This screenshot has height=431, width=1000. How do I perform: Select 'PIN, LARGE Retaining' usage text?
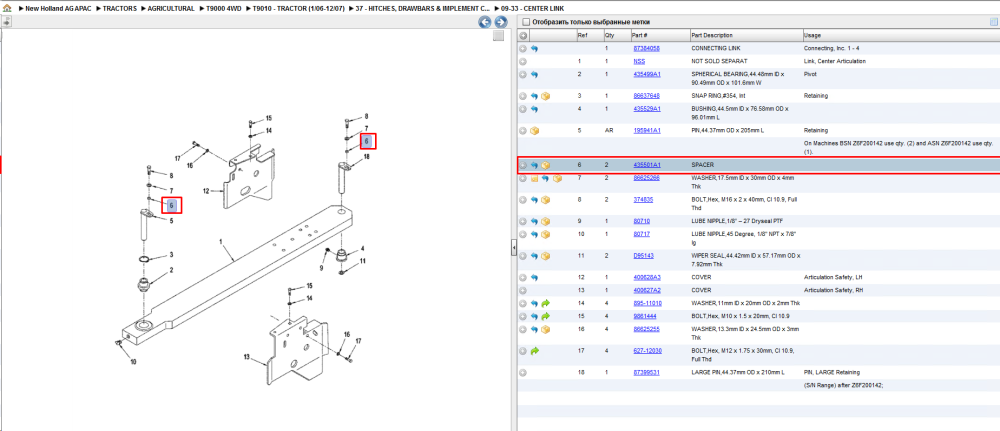(x=832, y=372)
